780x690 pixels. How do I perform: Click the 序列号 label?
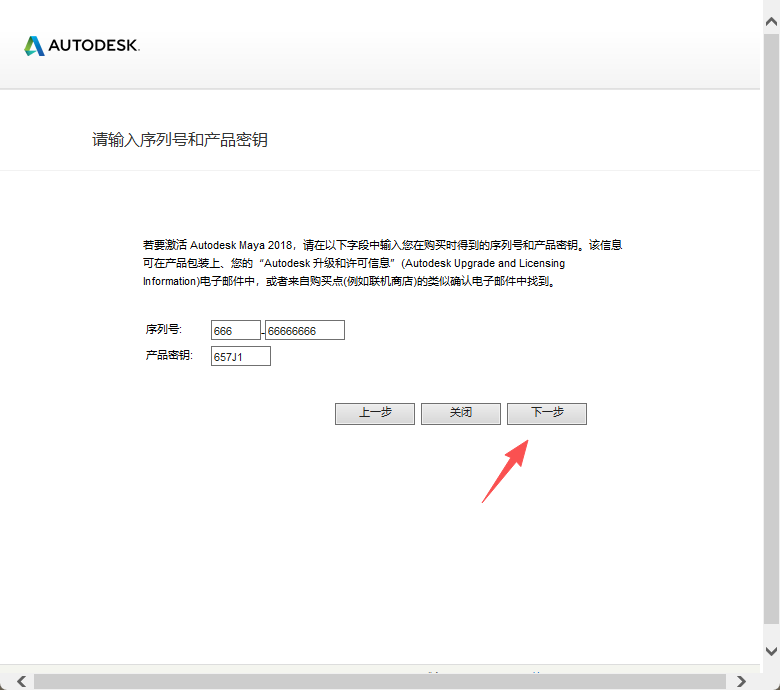tap(164, 329)
